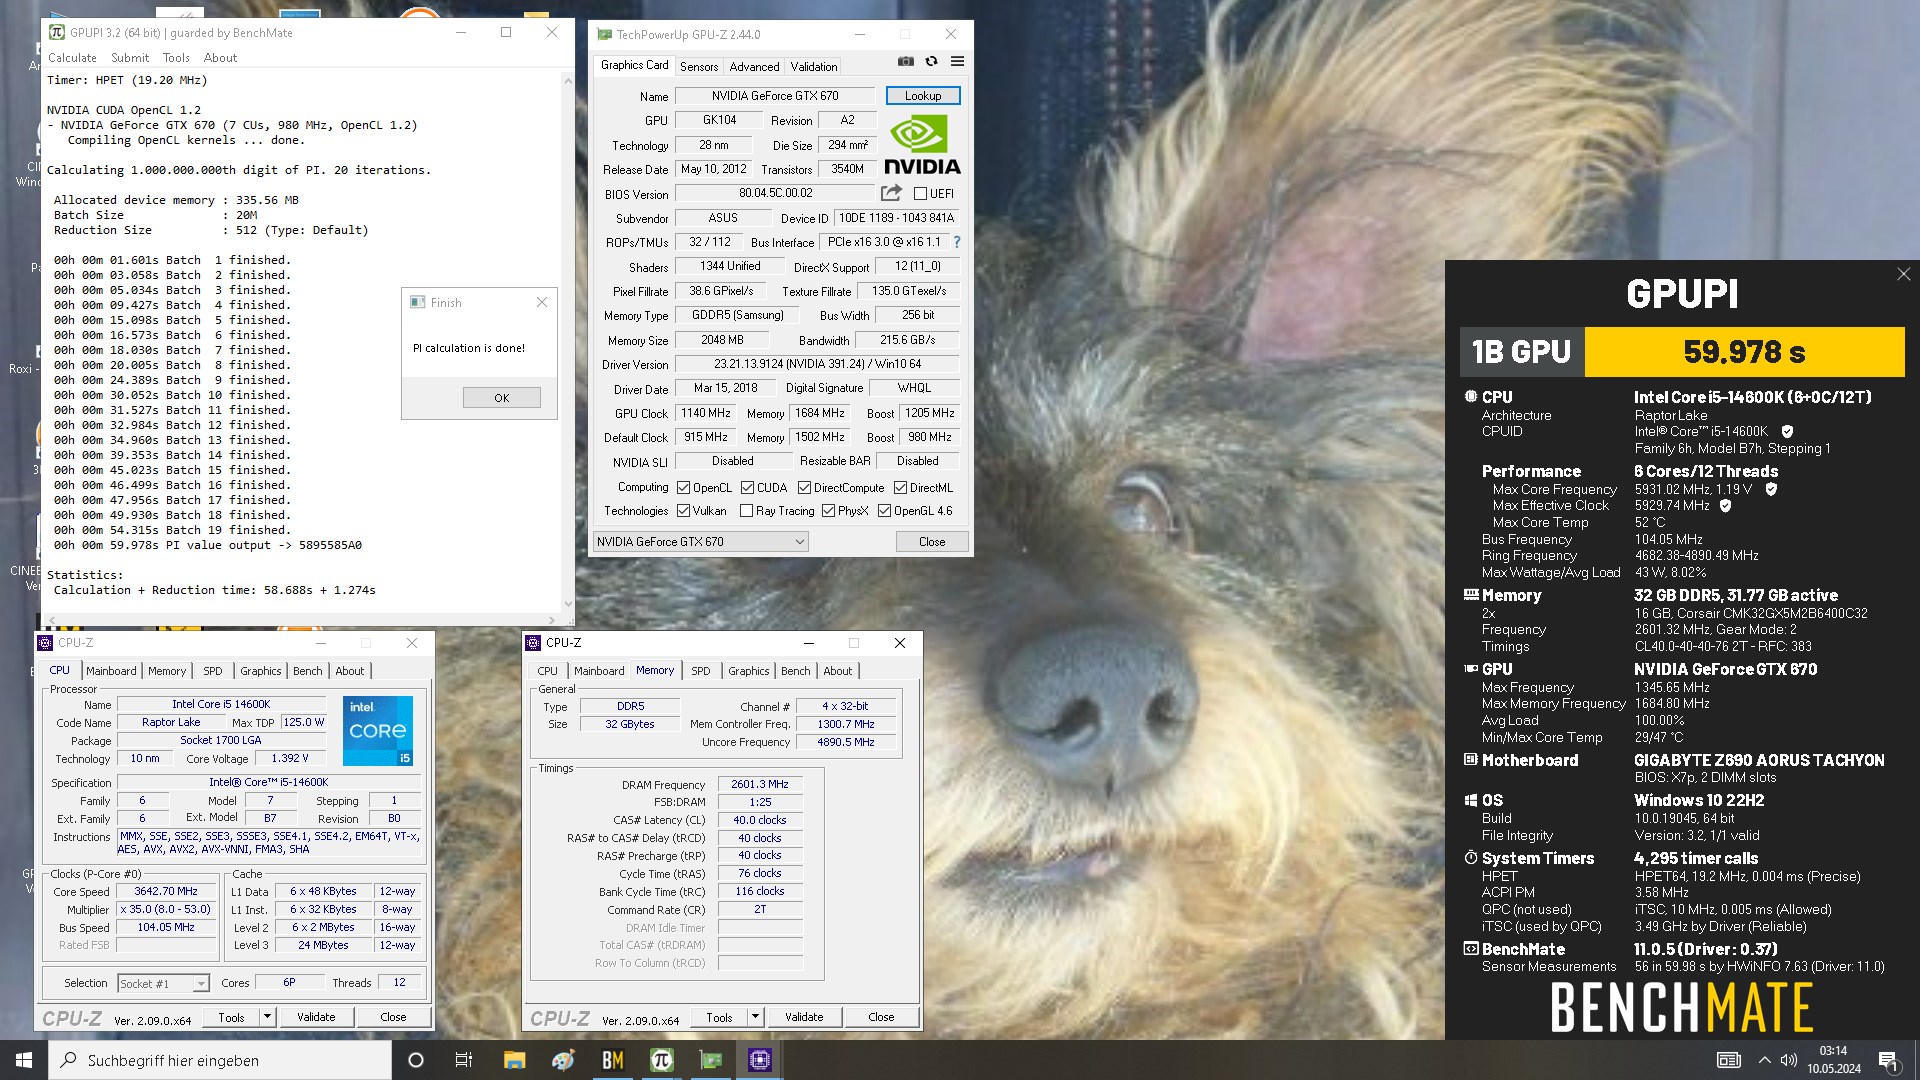Click the BIOS version share/export icon
Screen dimensions: 1920x1080
pyautogui.click(x=891, y=192)
